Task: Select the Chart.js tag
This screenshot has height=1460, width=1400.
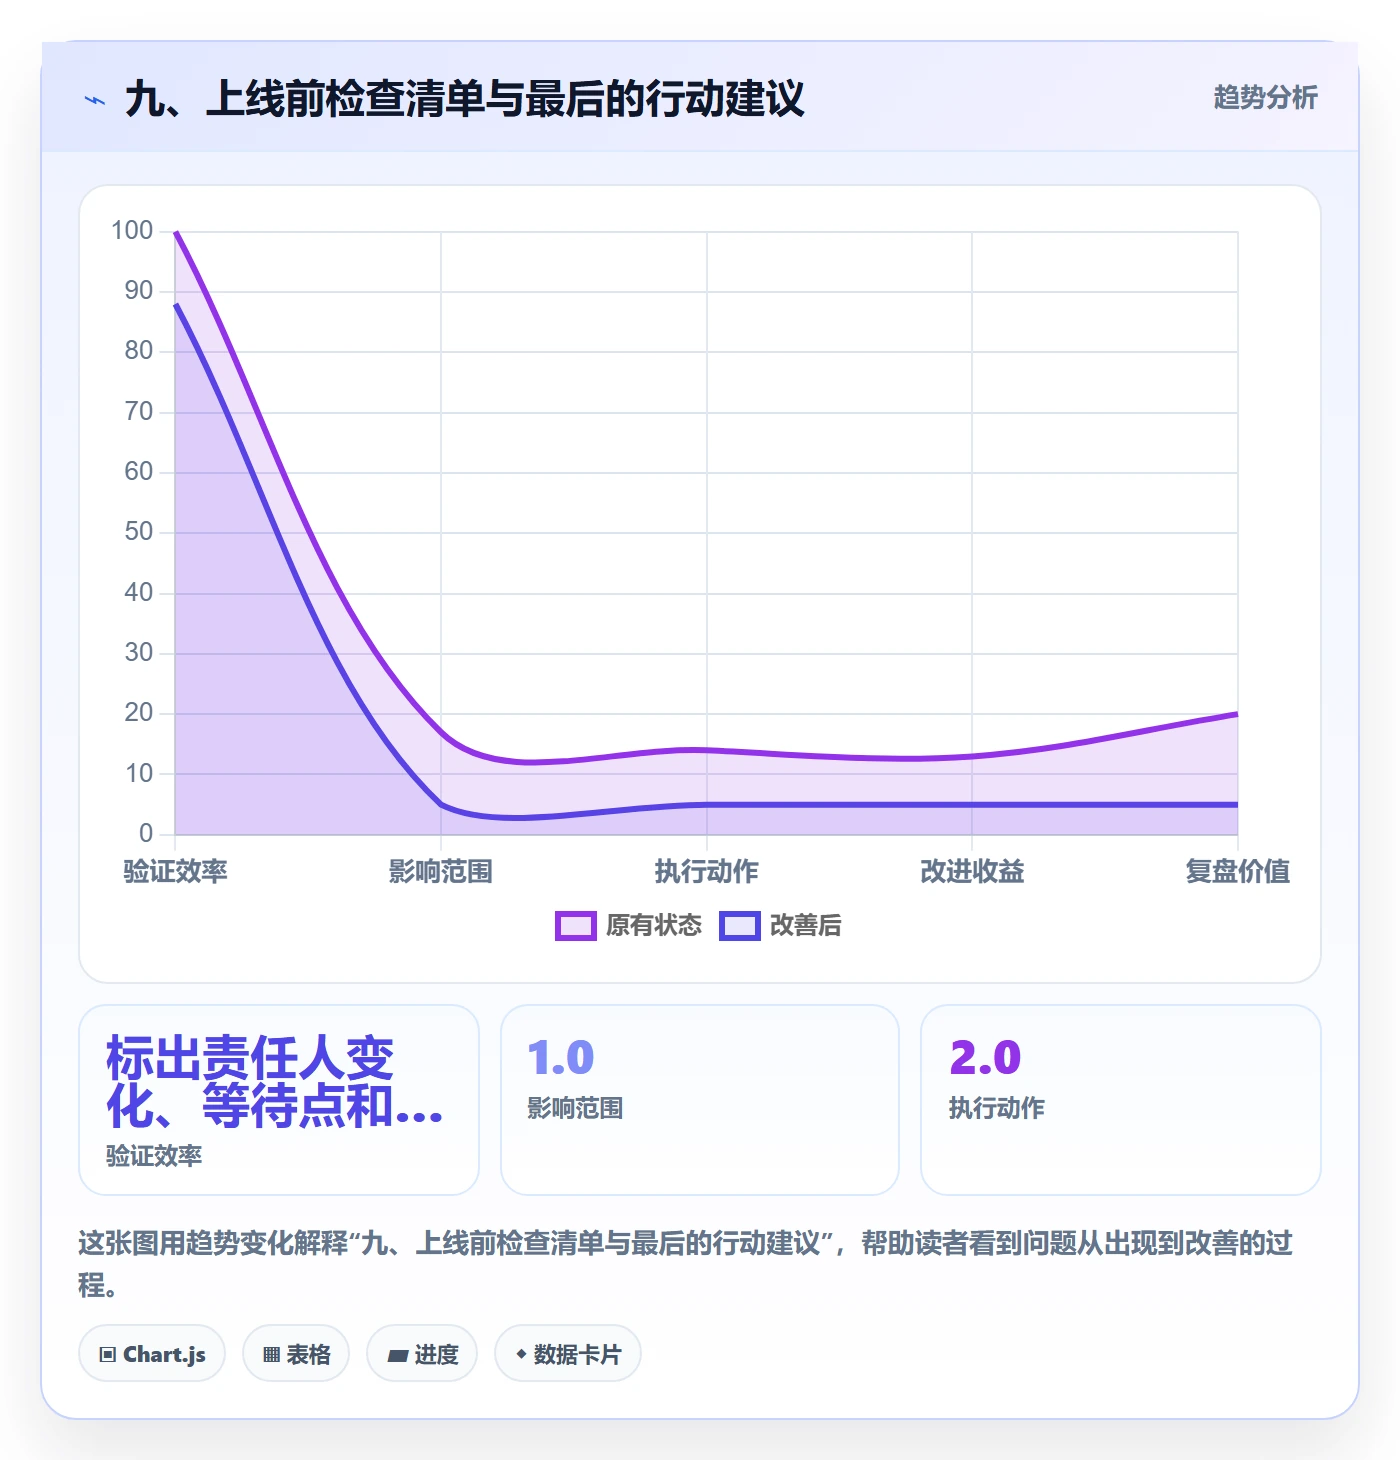Action: (x=152, y=1354)
